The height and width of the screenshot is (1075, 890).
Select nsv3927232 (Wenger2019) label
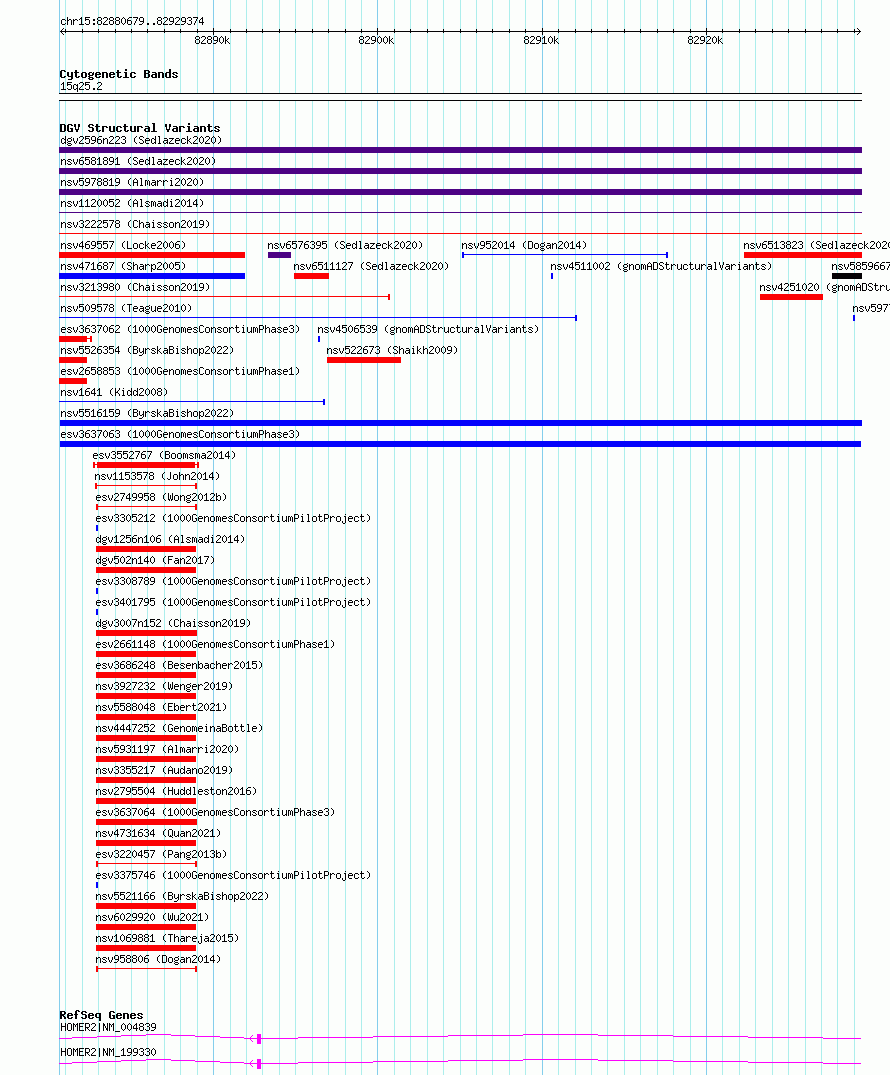tap(164, 687)
